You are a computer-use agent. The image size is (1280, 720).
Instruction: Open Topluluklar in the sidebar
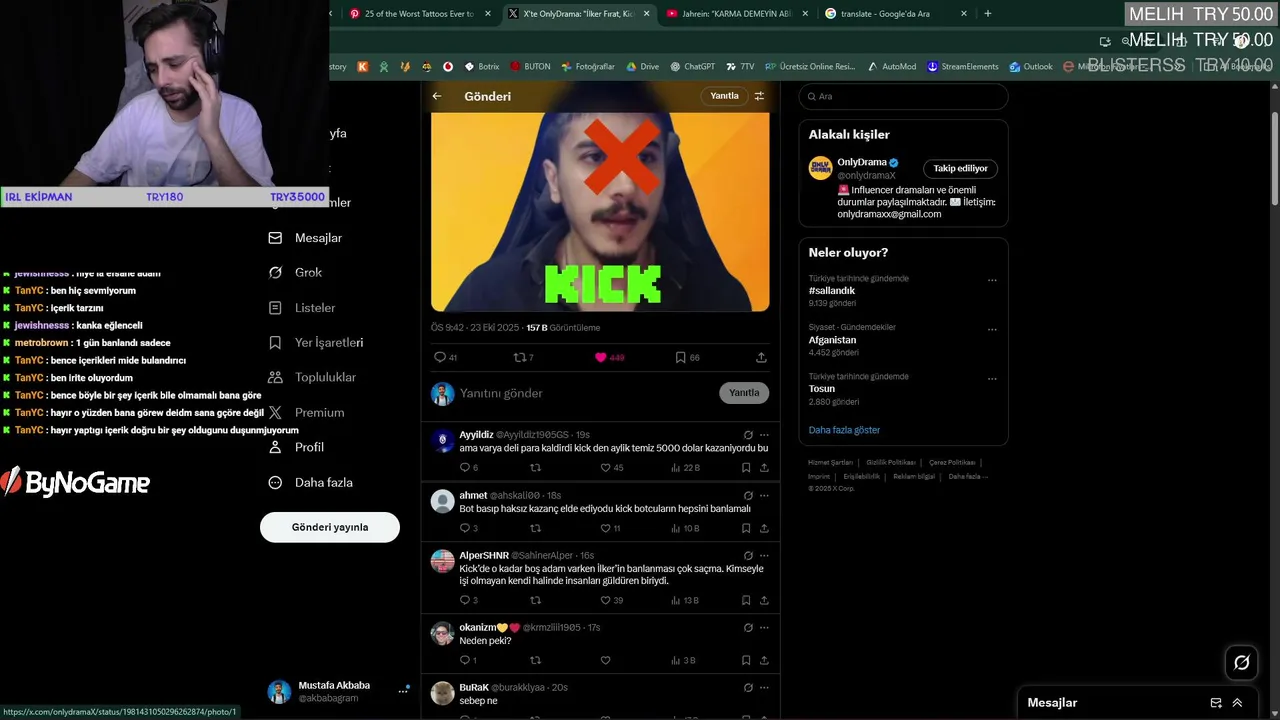[312, 377]
